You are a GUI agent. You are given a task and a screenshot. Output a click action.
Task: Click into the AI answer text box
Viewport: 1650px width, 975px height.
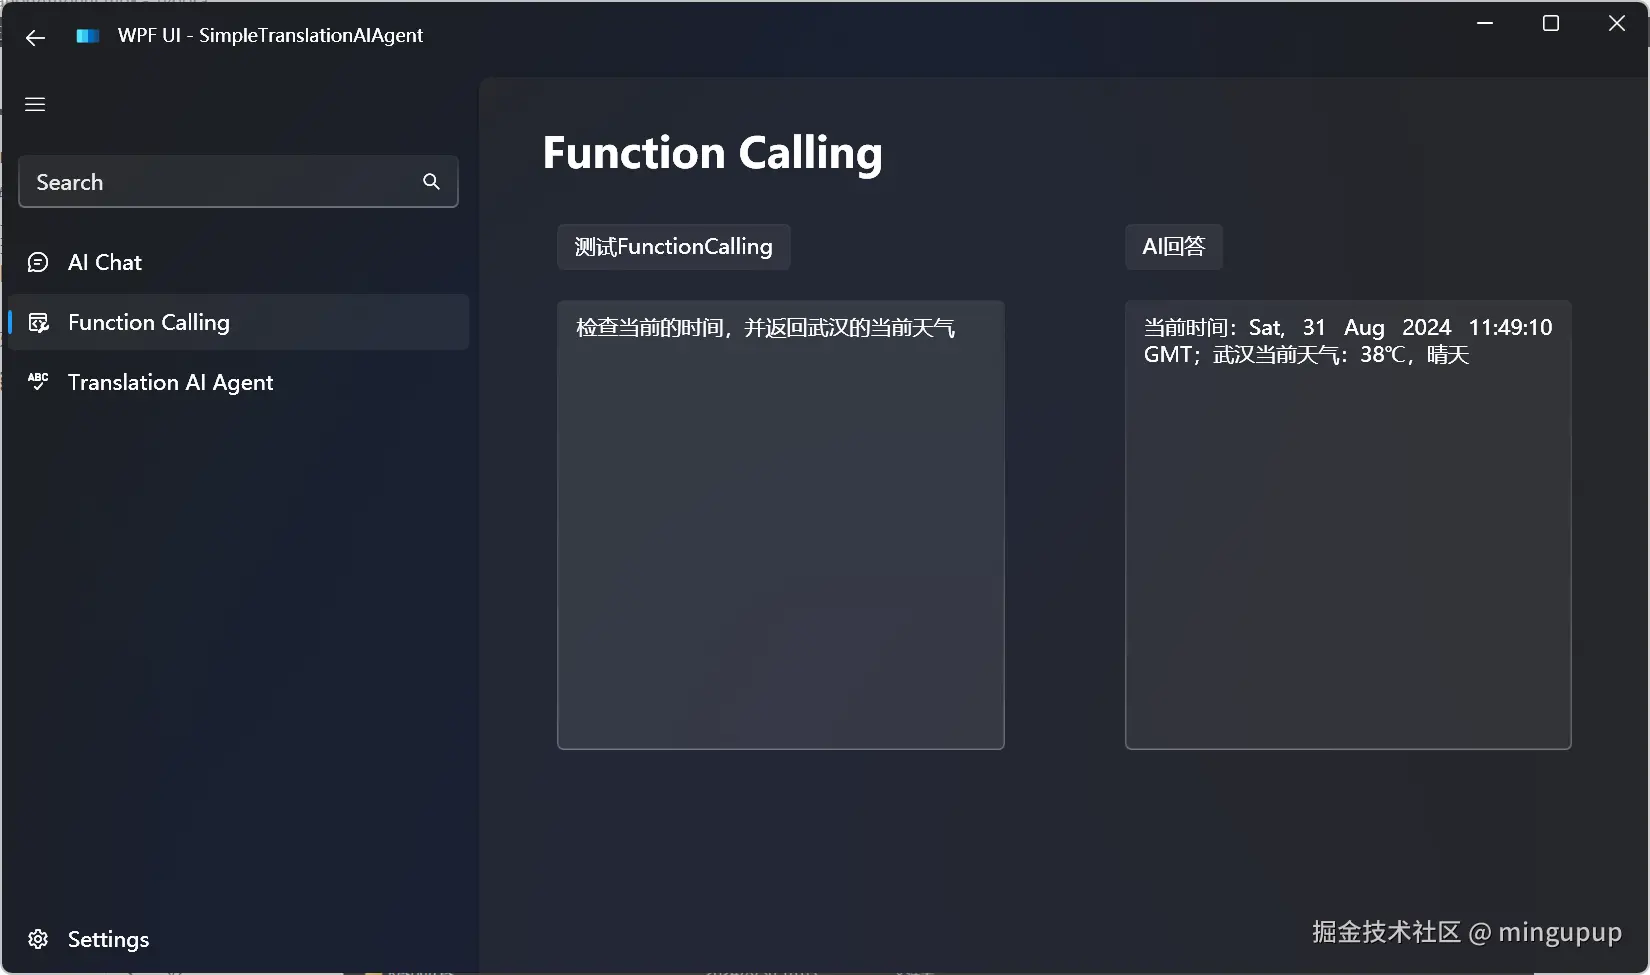1348,525
